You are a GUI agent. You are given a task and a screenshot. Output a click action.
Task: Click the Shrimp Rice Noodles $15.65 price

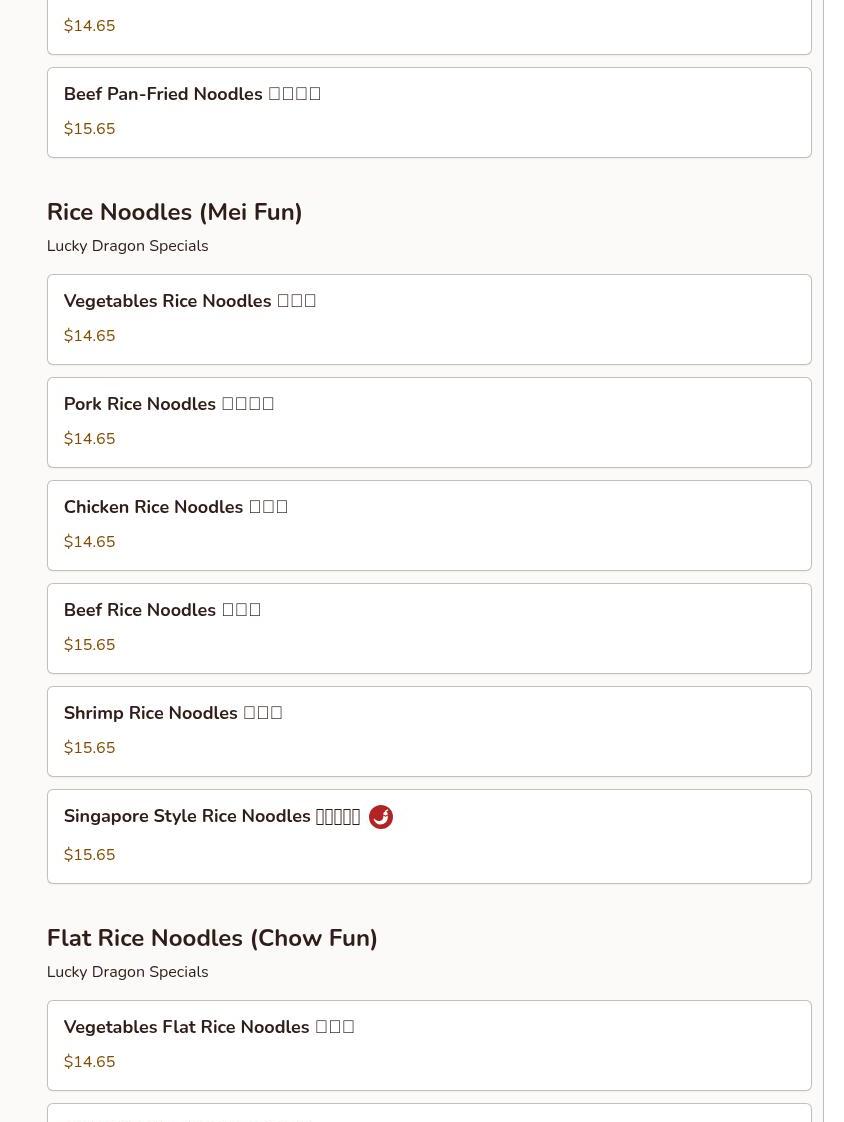89,748
